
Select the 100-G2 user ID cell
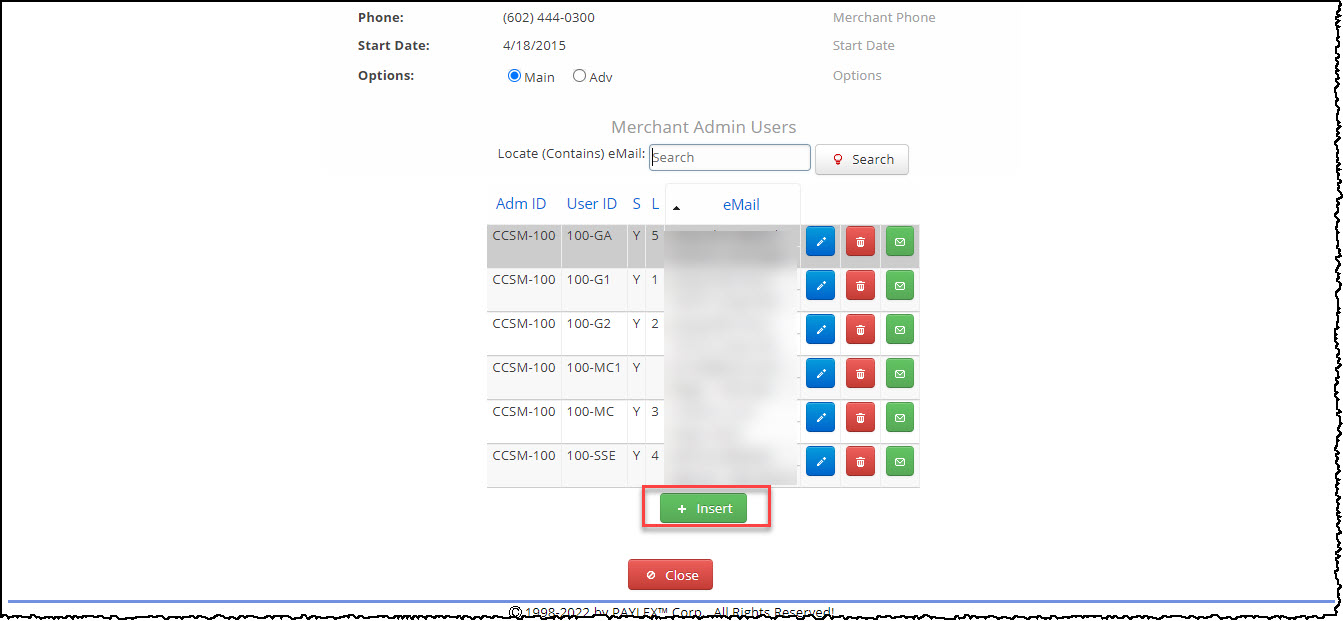pyautogui.click(x=589, y=324)
